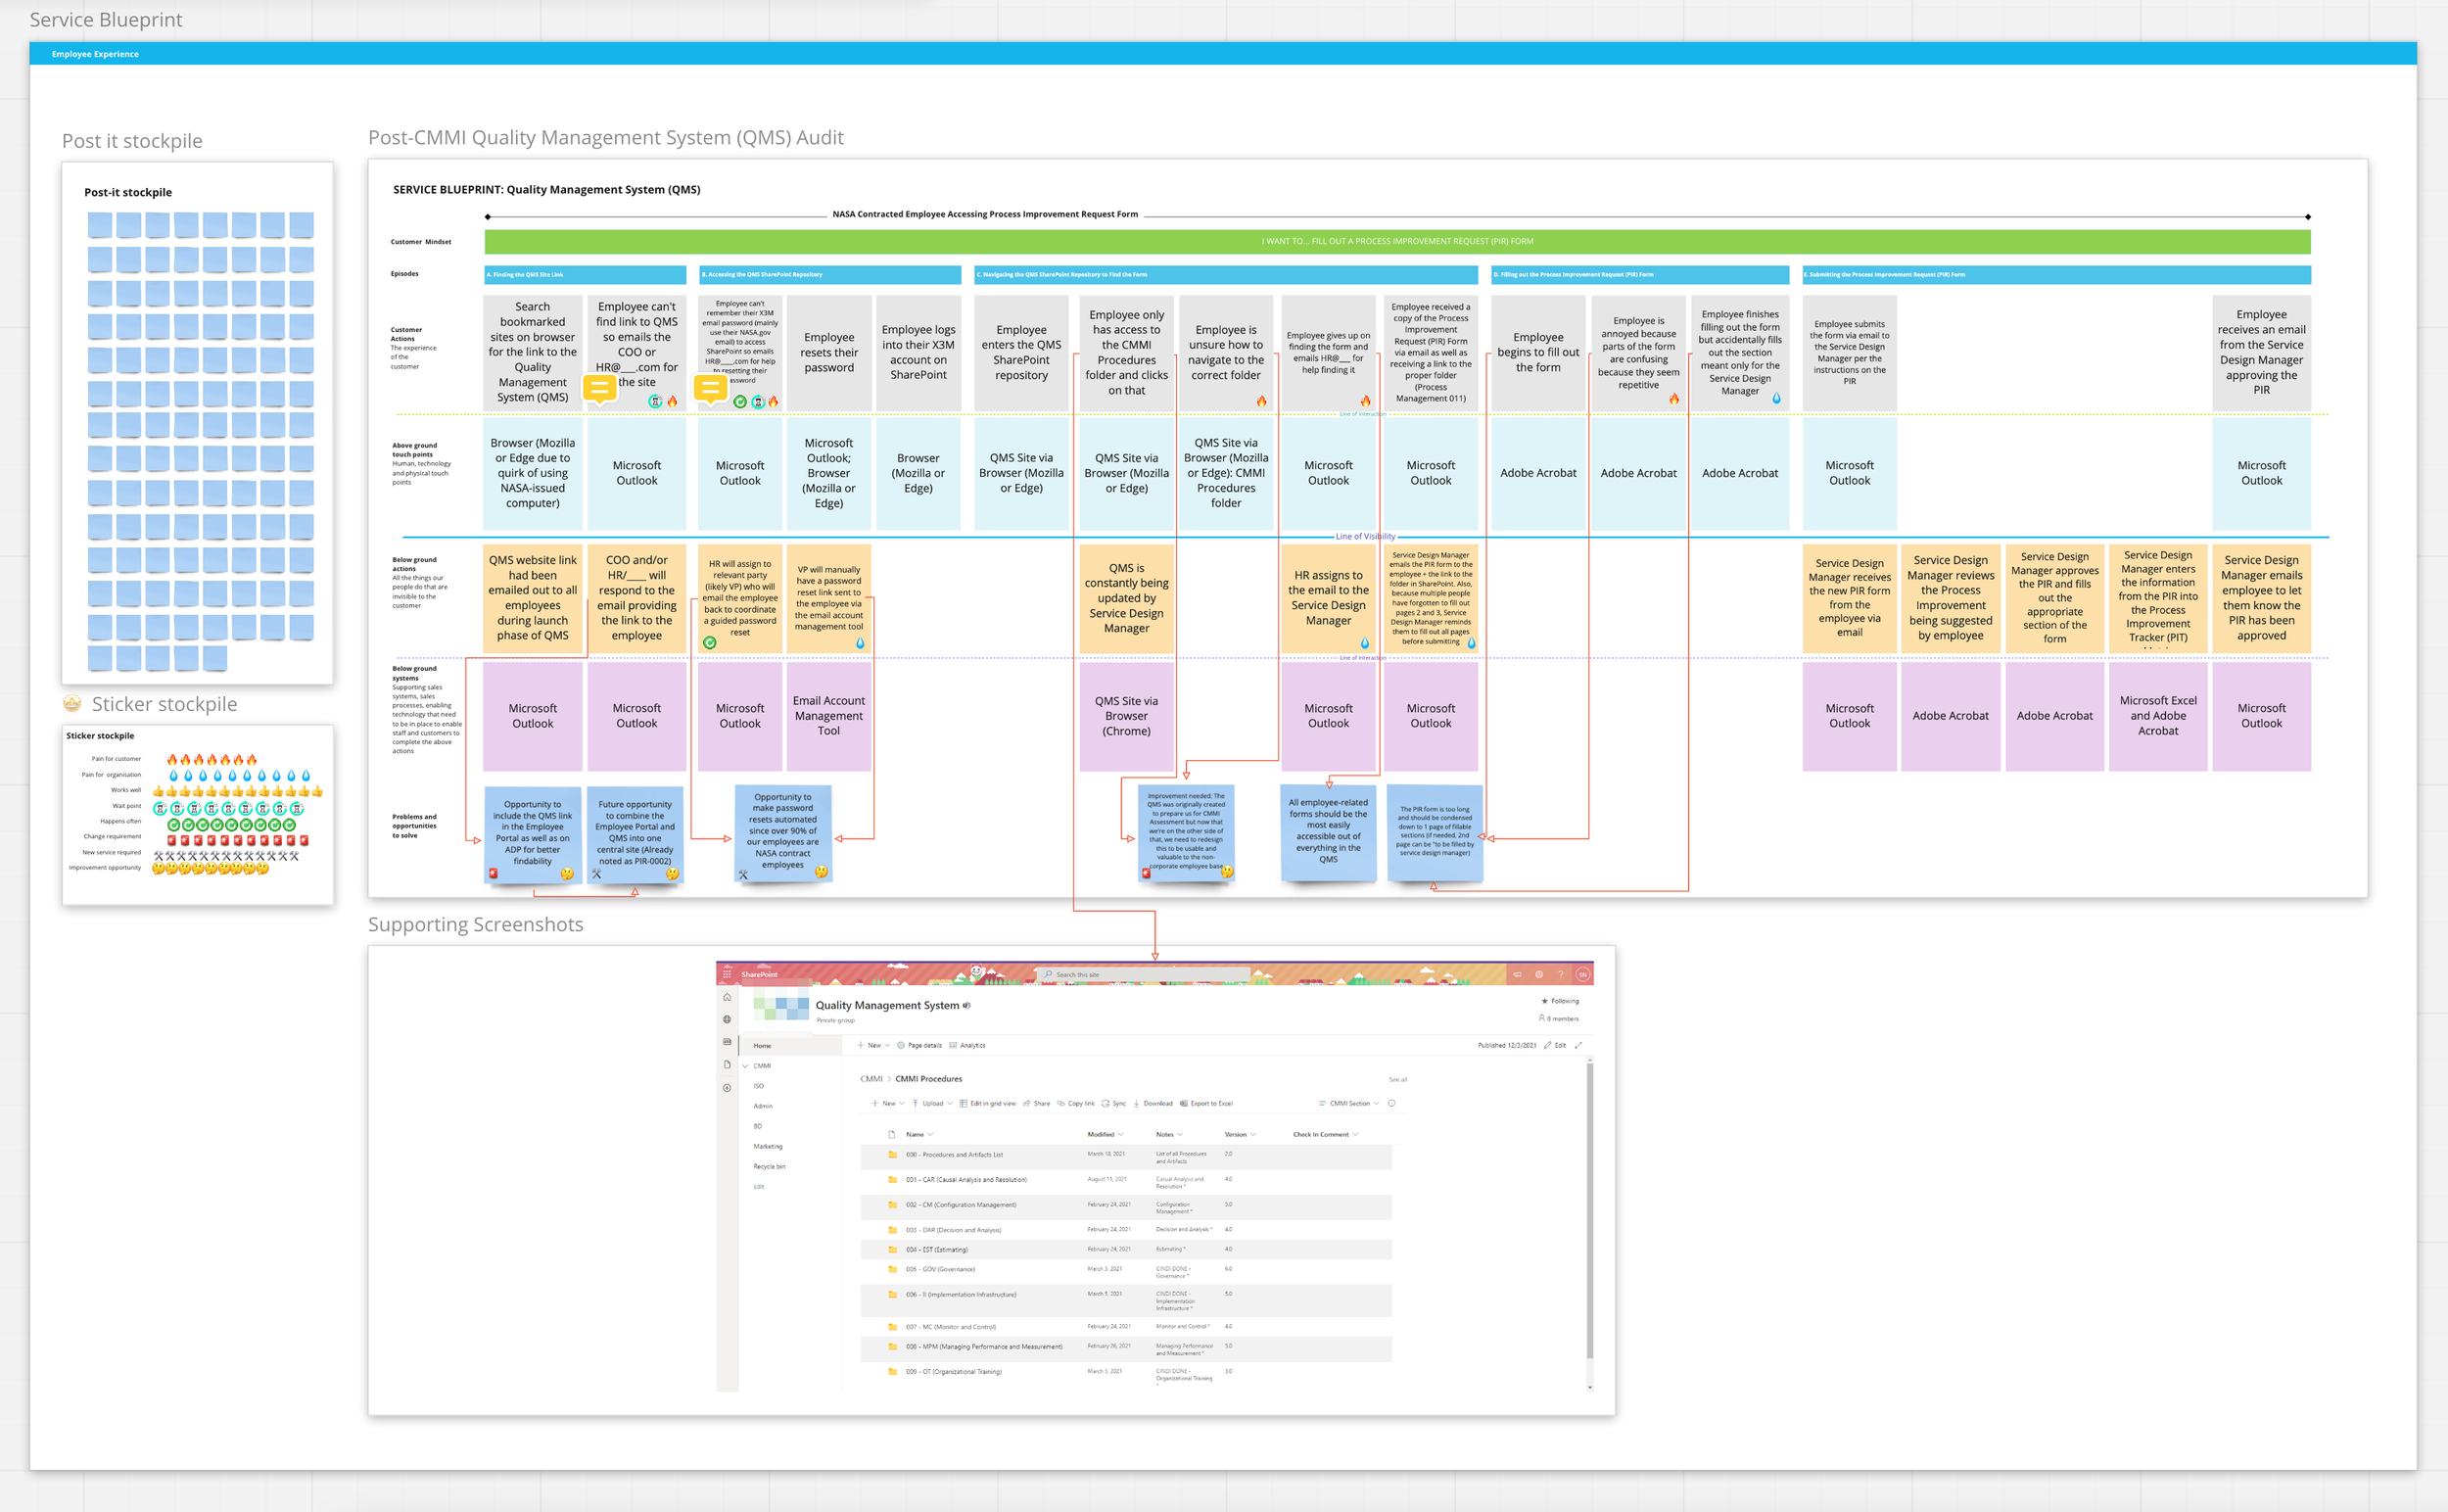Select Recycle bin in the SharePoint navigation
The height and width of the screenshot is (1512, 2448).
tap(769, 1167)
